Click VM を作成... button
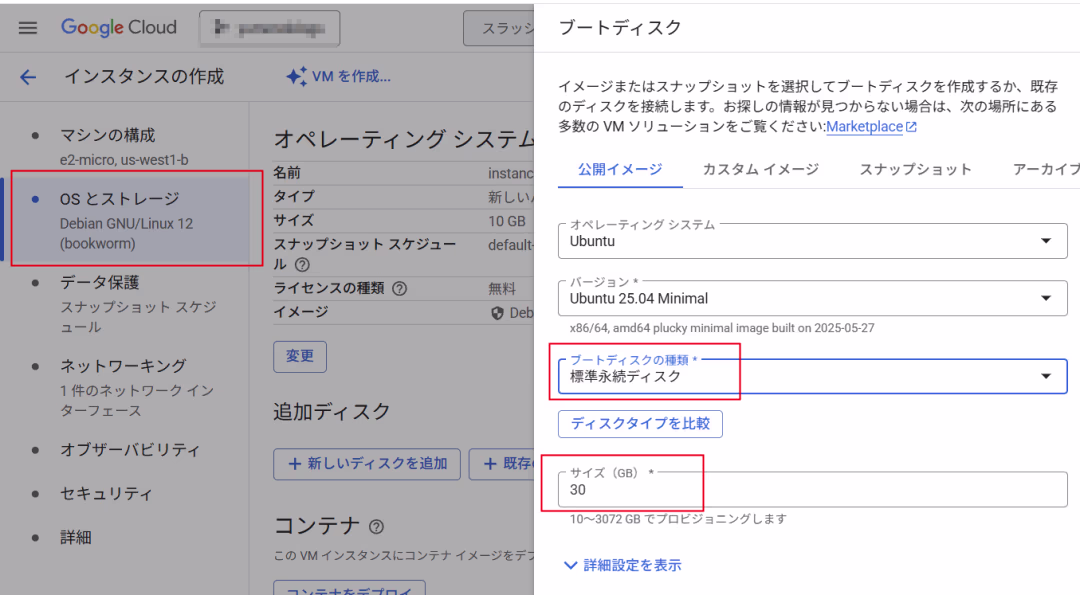Image resolution: width=1080 pixels, height=595 pixels. click(339, 76)
